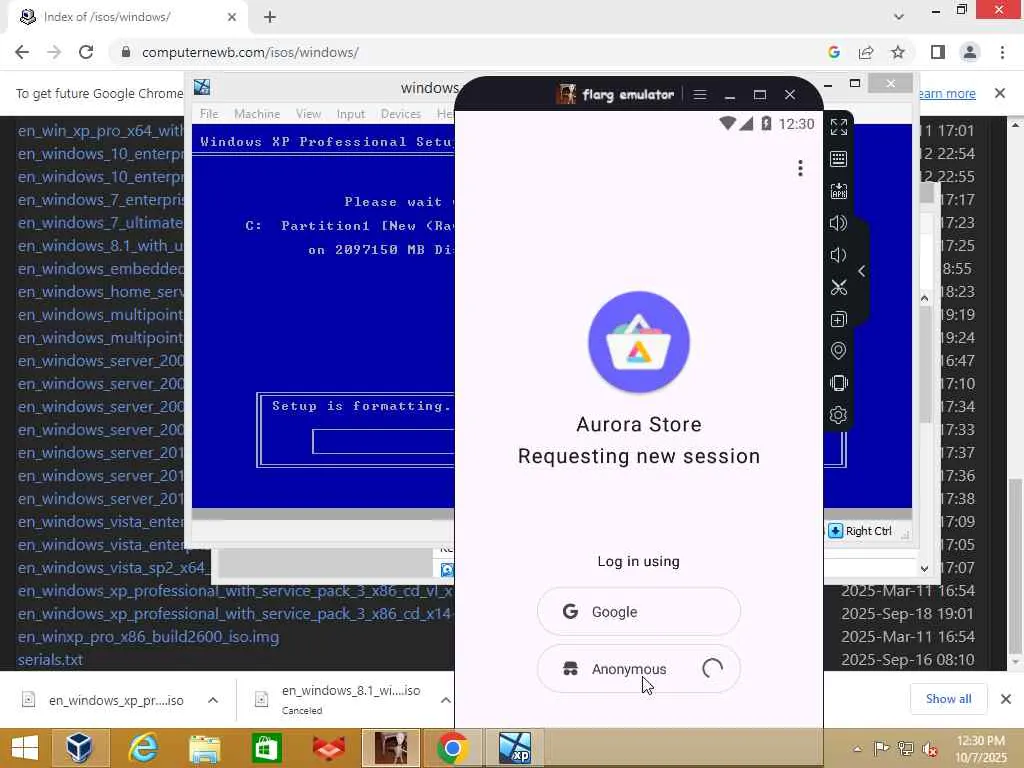This screenshot has height=768, width=1024.
Task: Reload the Chrome page
Action: point(86,52)
